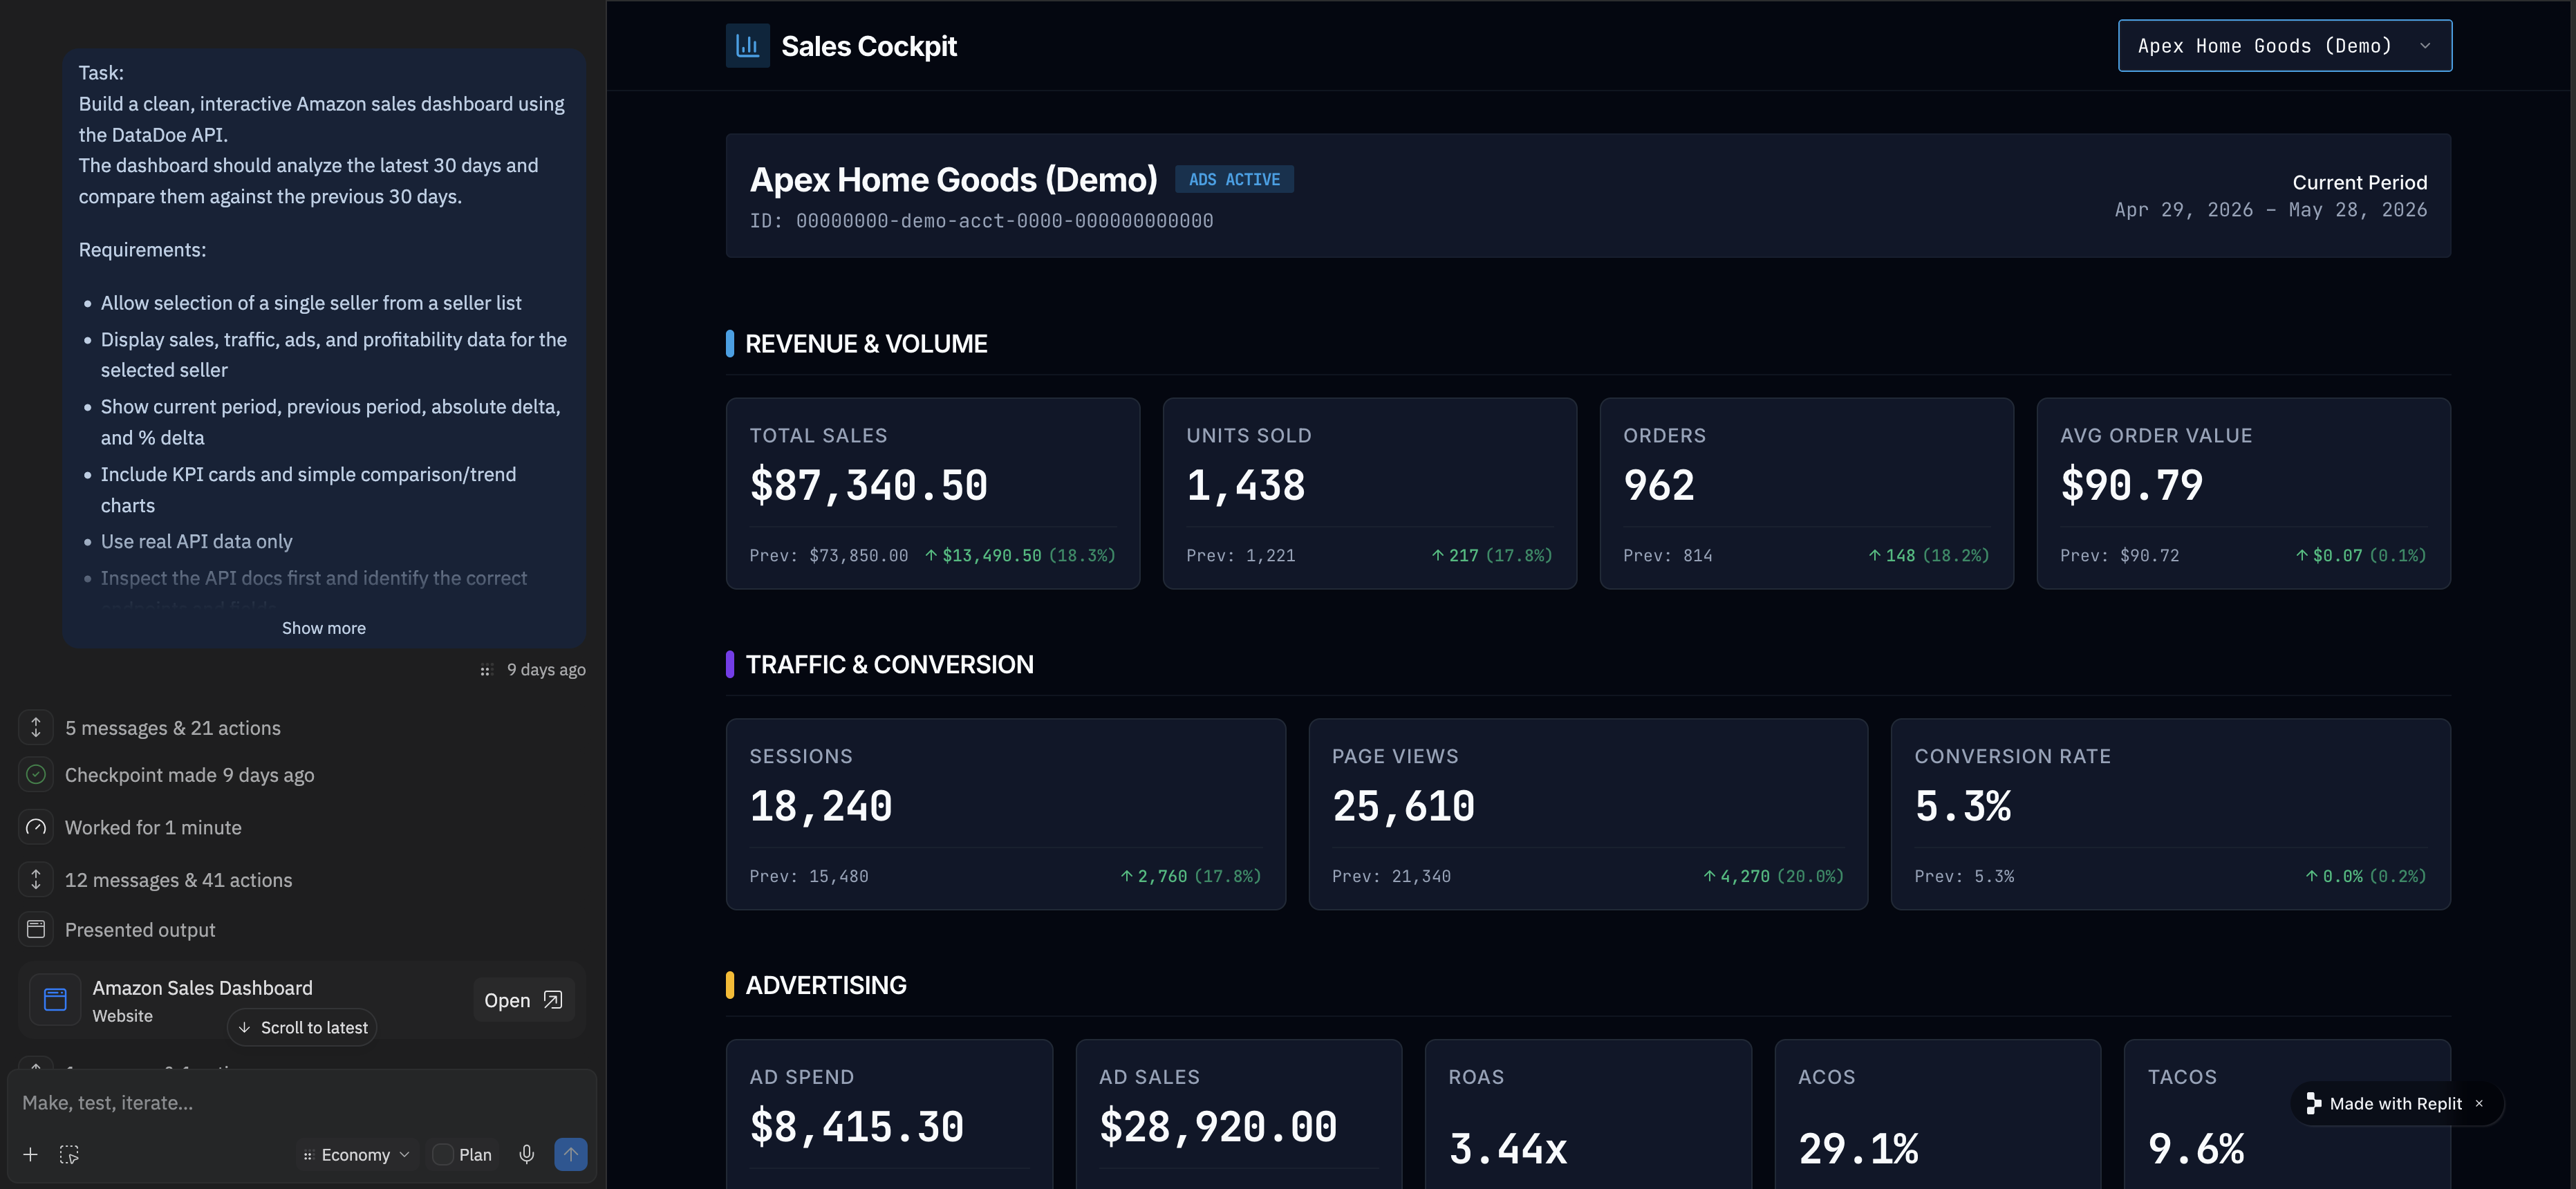This screenshot has width=2576, height=1189.
Task: Click the Units Sold delta 217 (17.8%)
Action: point(1491,555)
